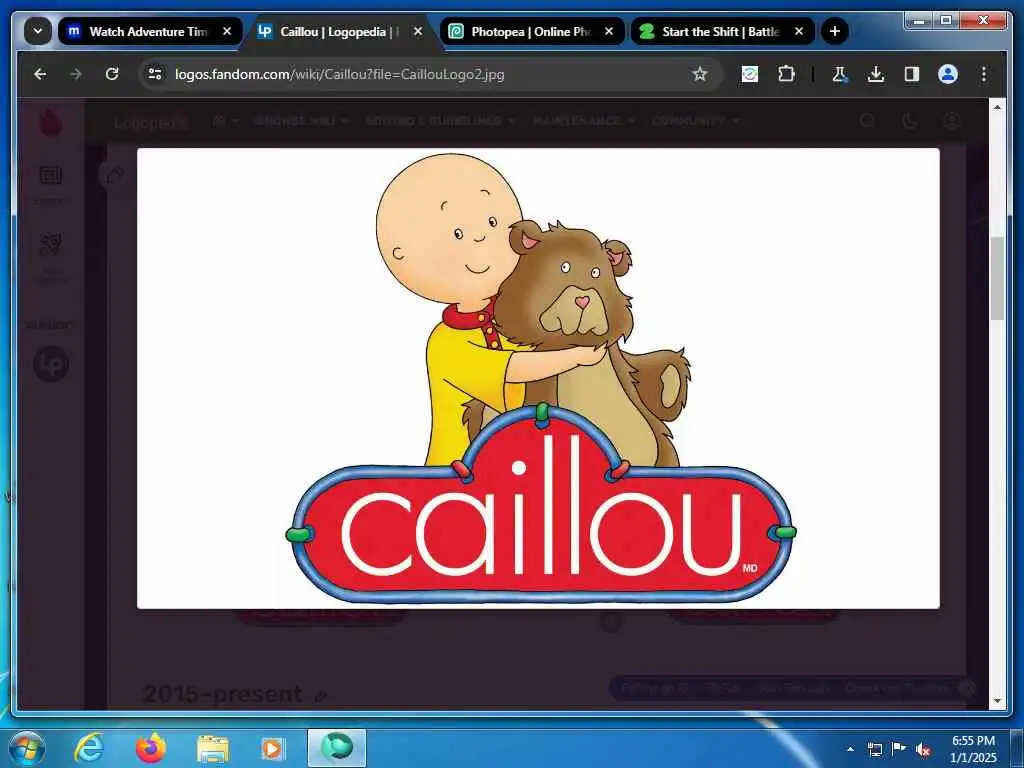The height and width of the screenshot is (768, 1024).
Task: Toggle the wiki dark mode moon icon
Action: (909, 121)
